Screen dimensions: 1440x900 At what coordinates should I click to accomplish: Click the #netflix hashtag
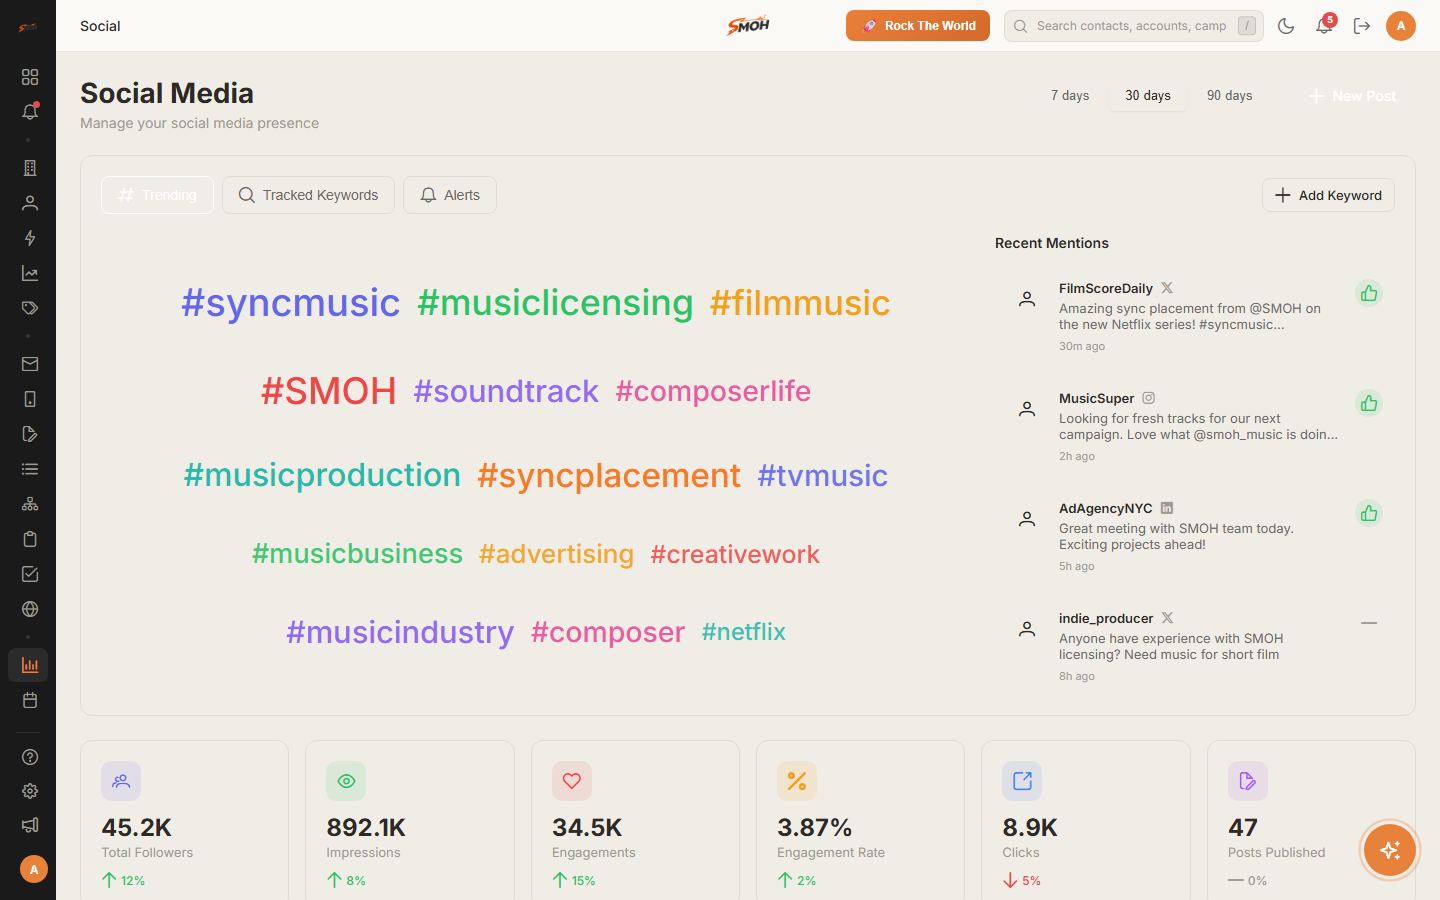744,632
